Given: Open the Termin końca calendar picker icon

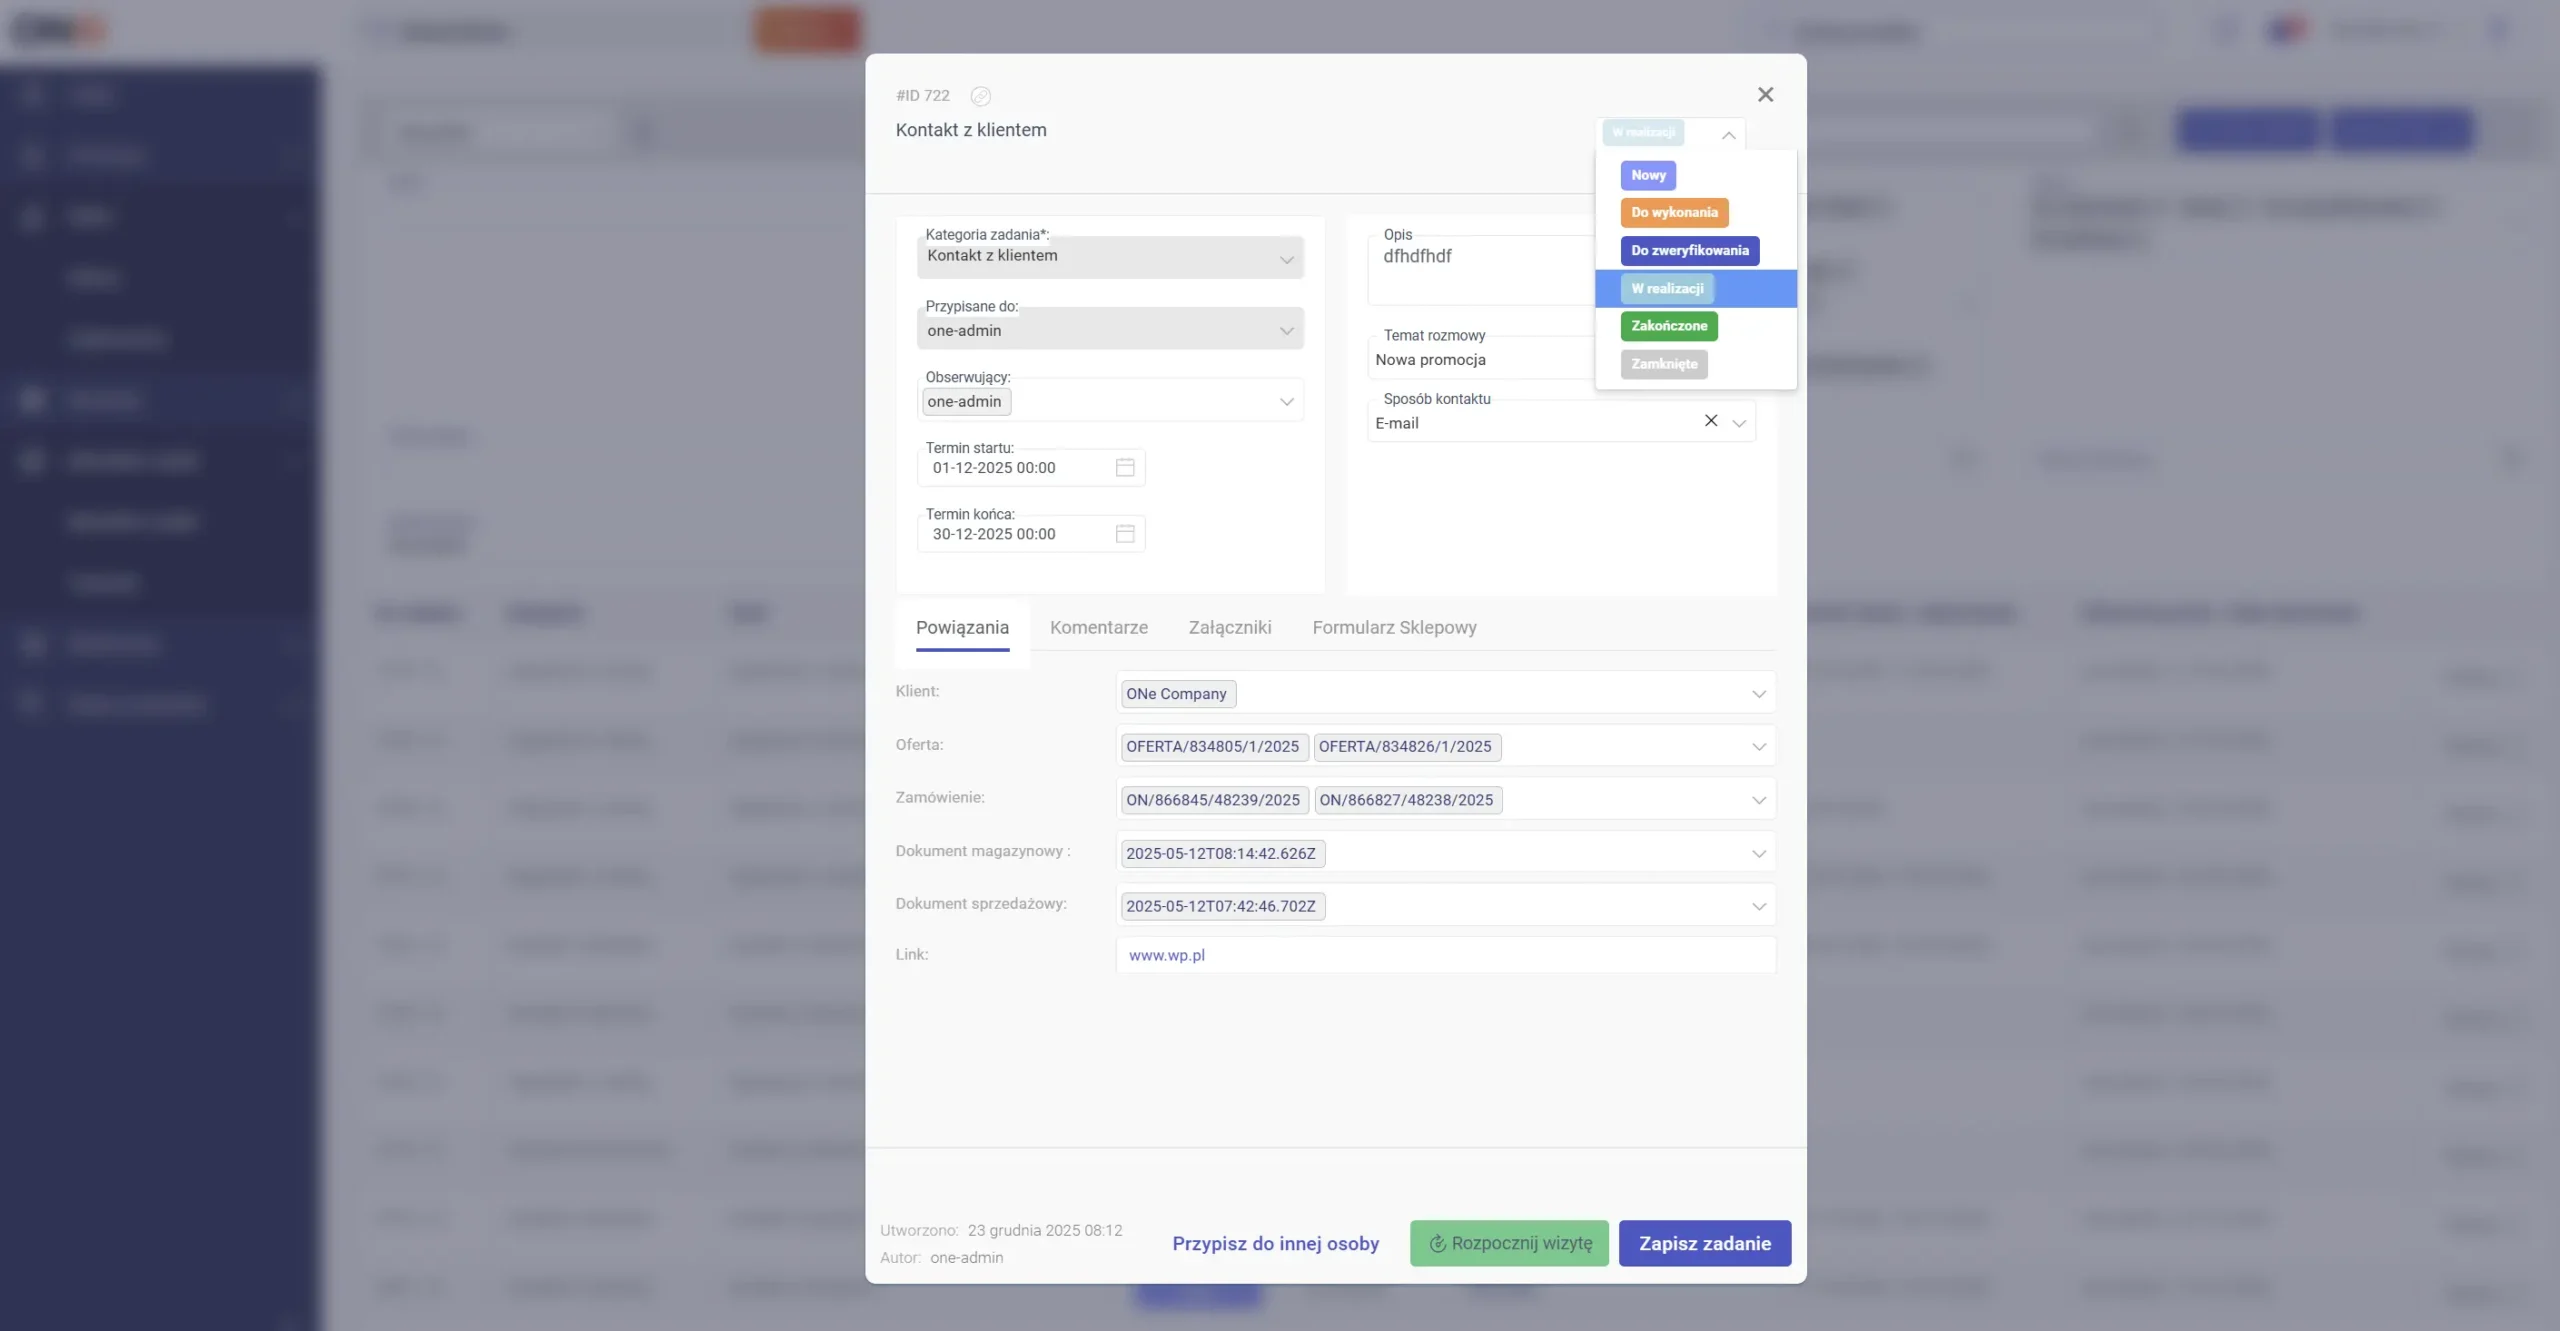Looking at the screenshot, I should click(1124, 534).
